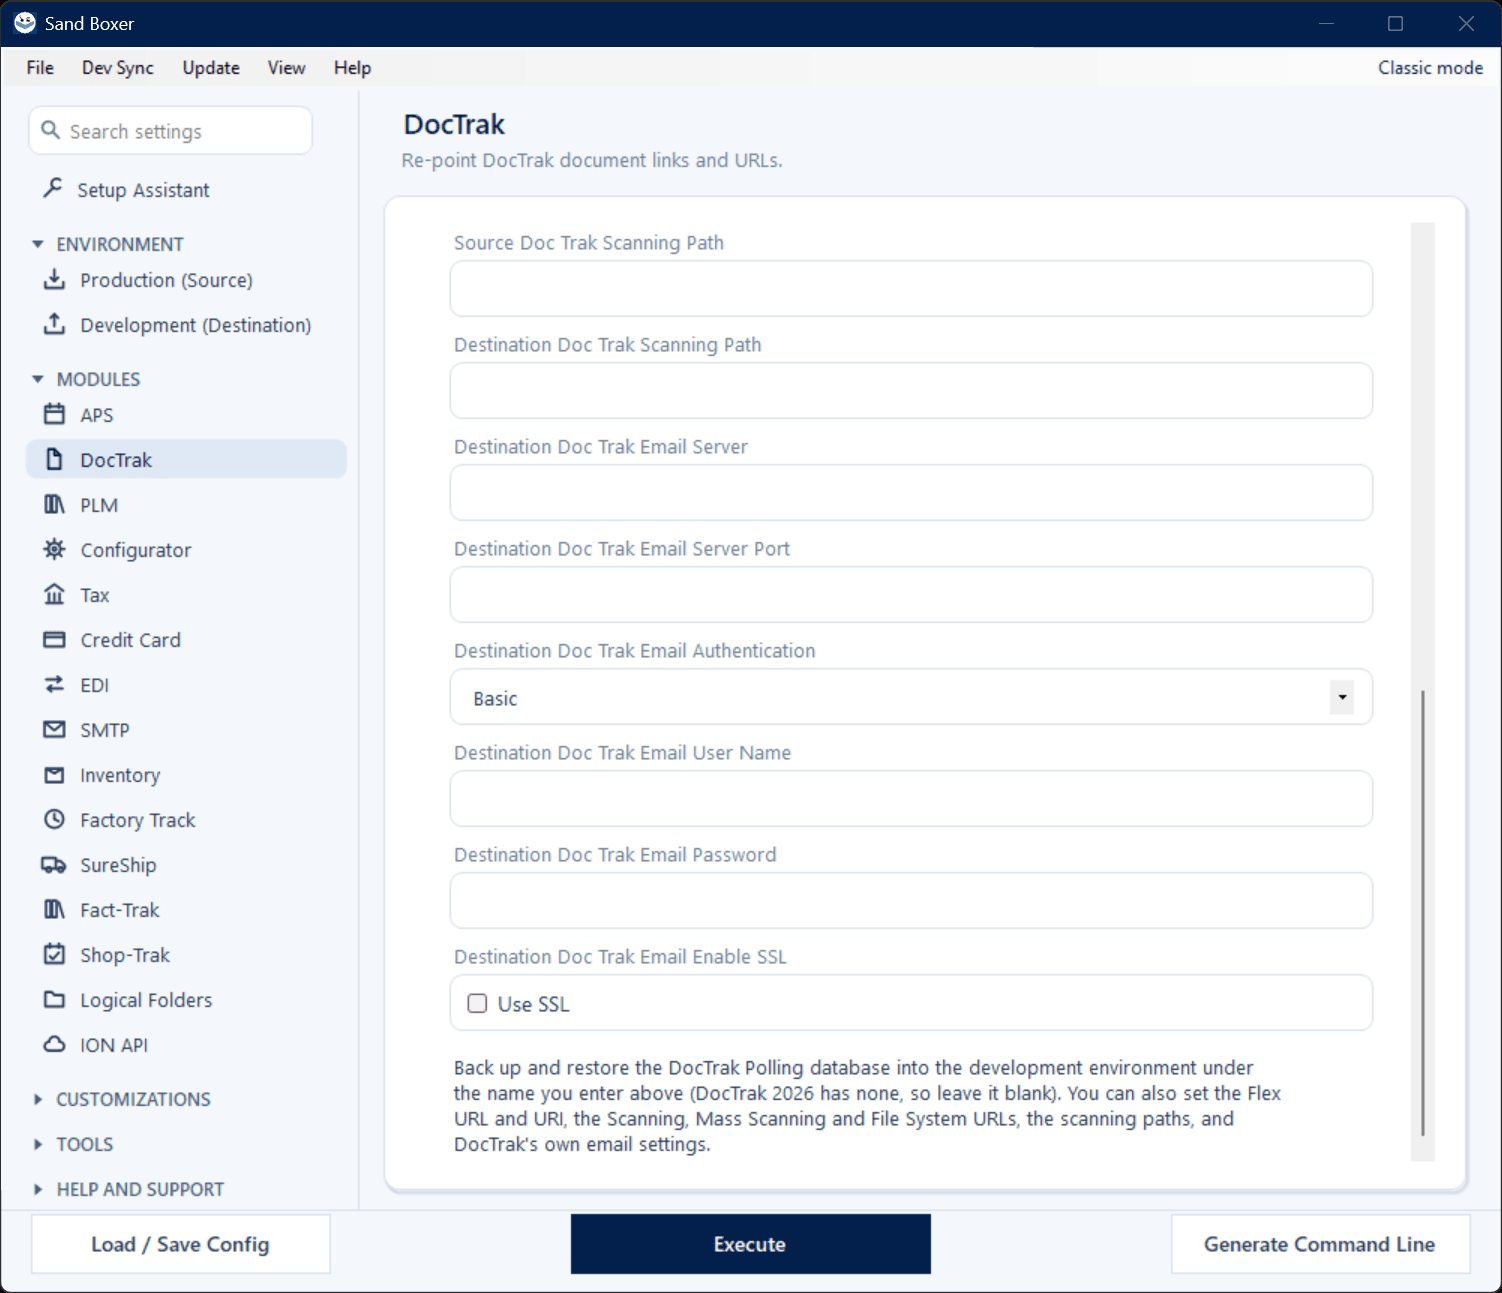Click the Production (Source) download icon

point(54,279)
